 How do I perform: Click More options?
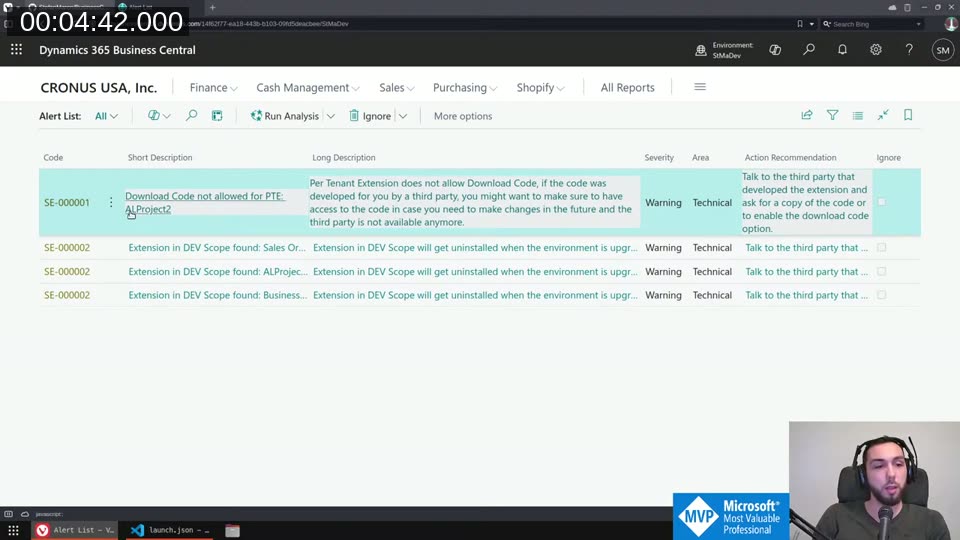coord(462,116)
